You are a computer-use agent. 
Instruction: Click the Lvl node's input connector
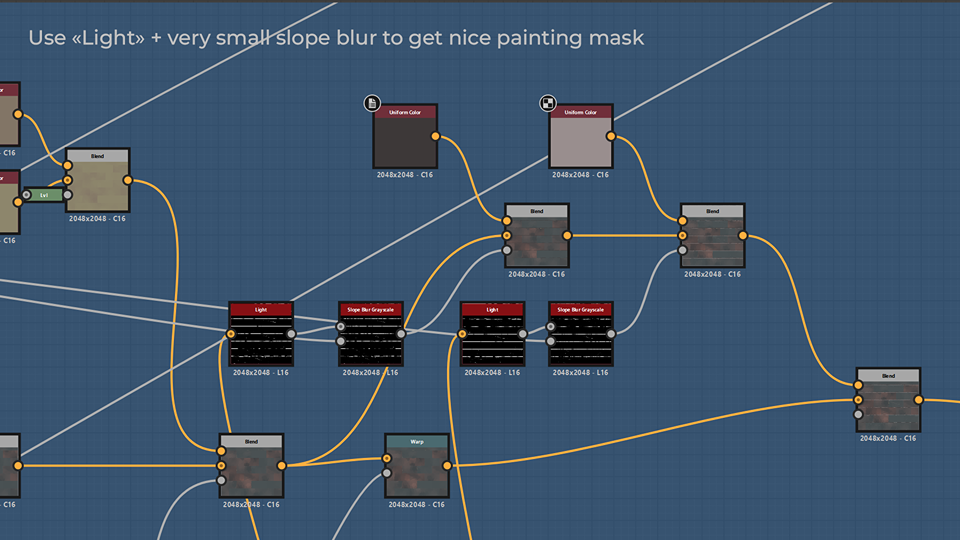[x=26, y=195]
